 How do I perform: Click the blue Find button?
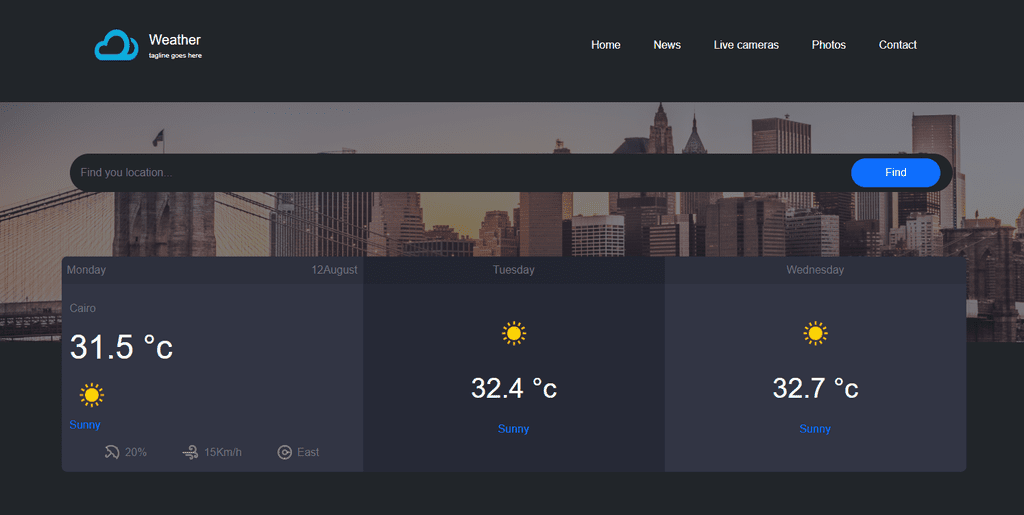895,172
